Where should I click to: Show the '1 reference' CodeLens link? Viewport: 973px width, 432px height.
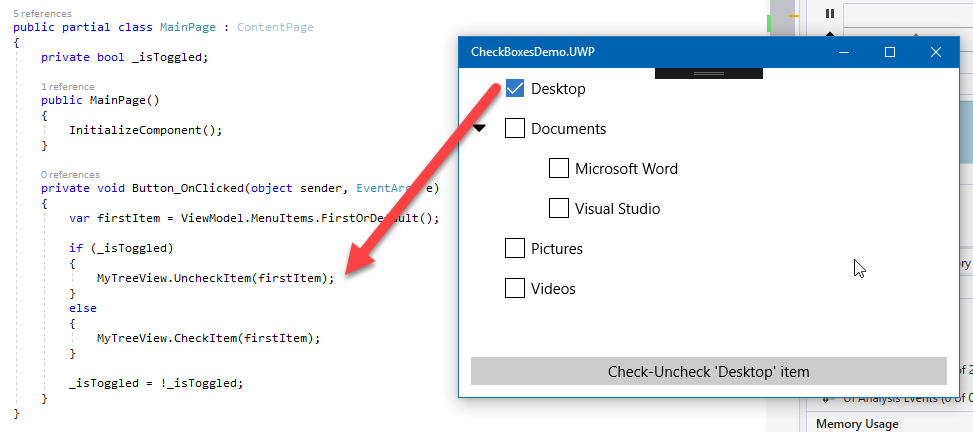67,87
